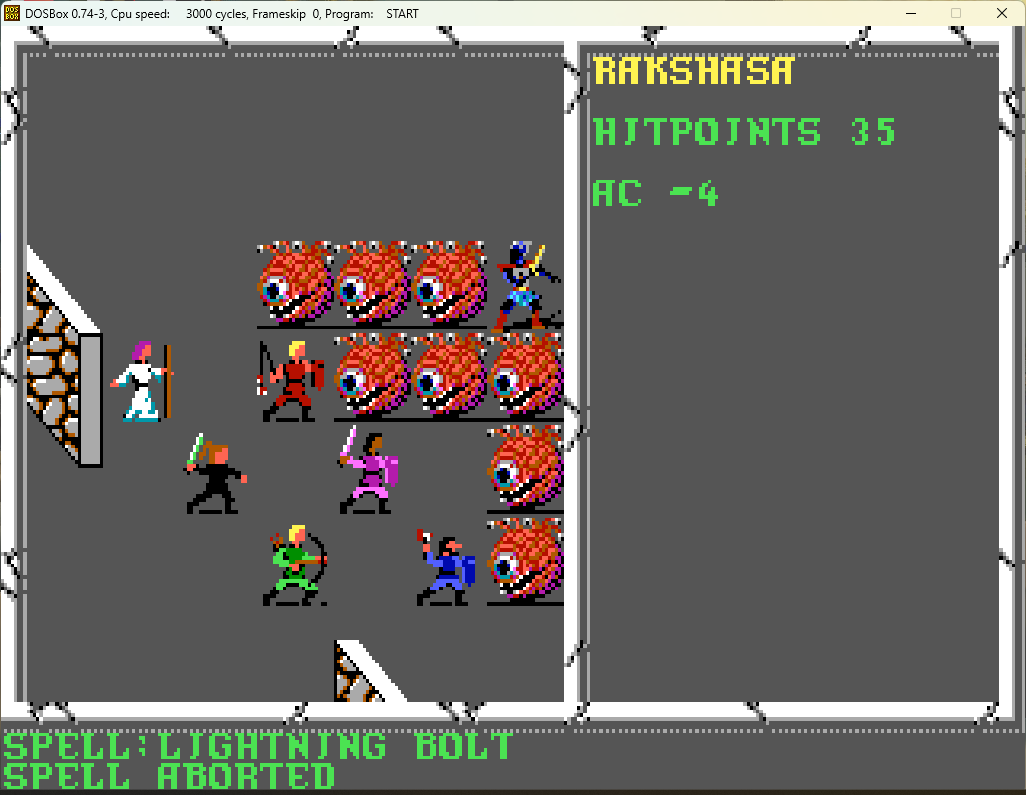This screenshot has width=1026, height=795.
Task: Click the DOSBox icon in the title bar
Action: pos(11,13)
